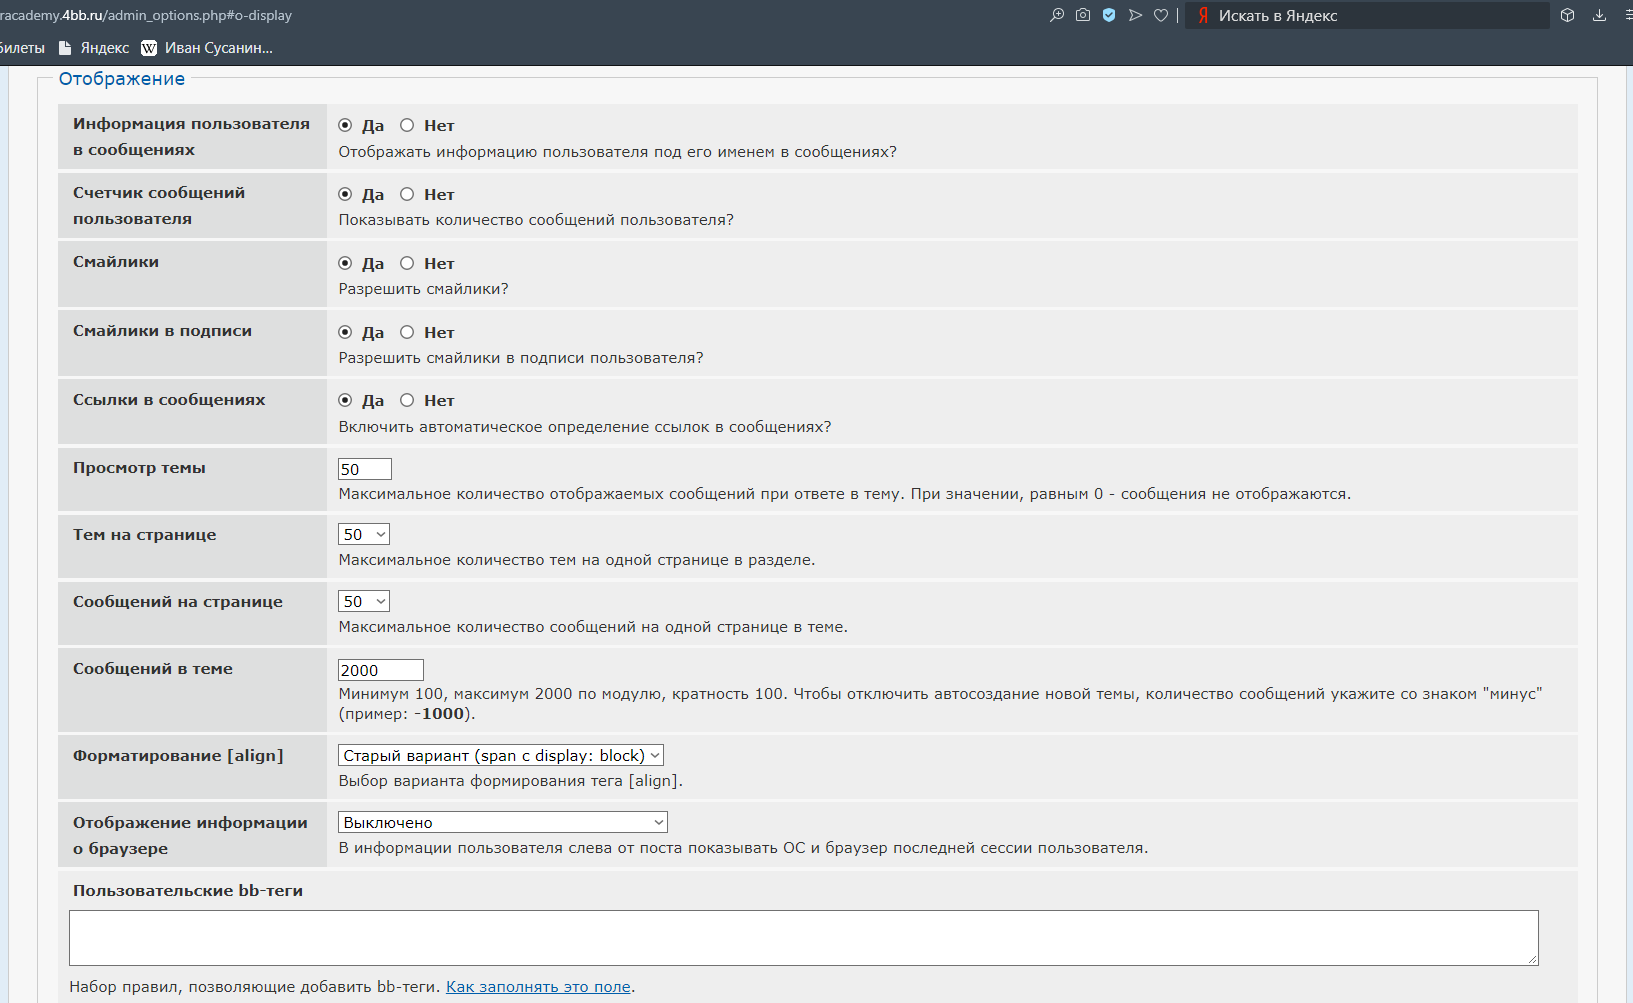1633x1003 pixels.
Task: Focus the Пользовательские bb-теги text area
Action: pyautogui.click(x=803, y=937)
